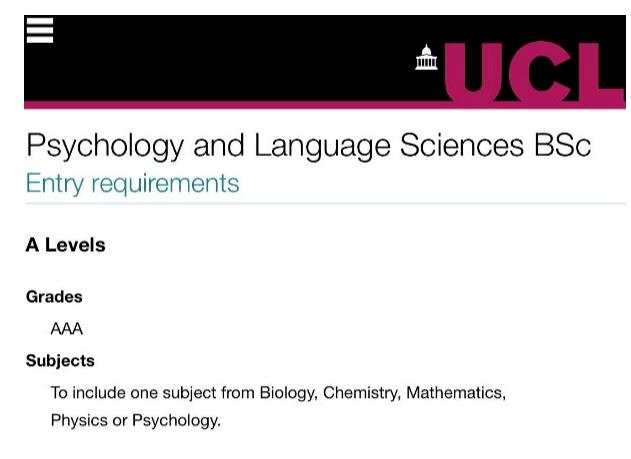The width and height of the screenshot is (631, 459).
Task: Select the A Levels heading
Action: click(x=66, y=245)
